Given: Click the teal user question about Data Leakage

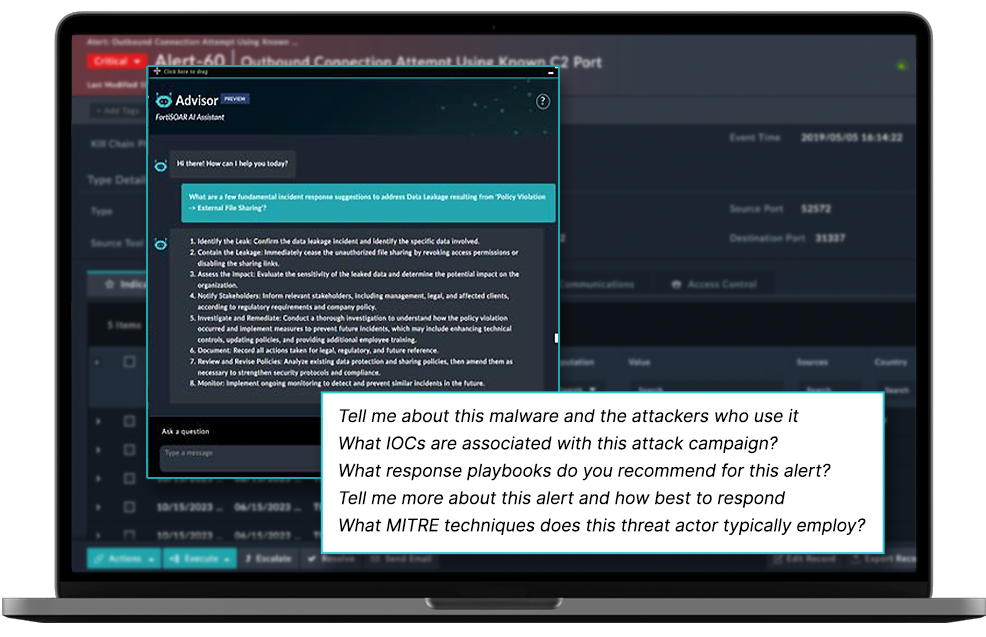Looking at the screenshot, I should point(368,202).
